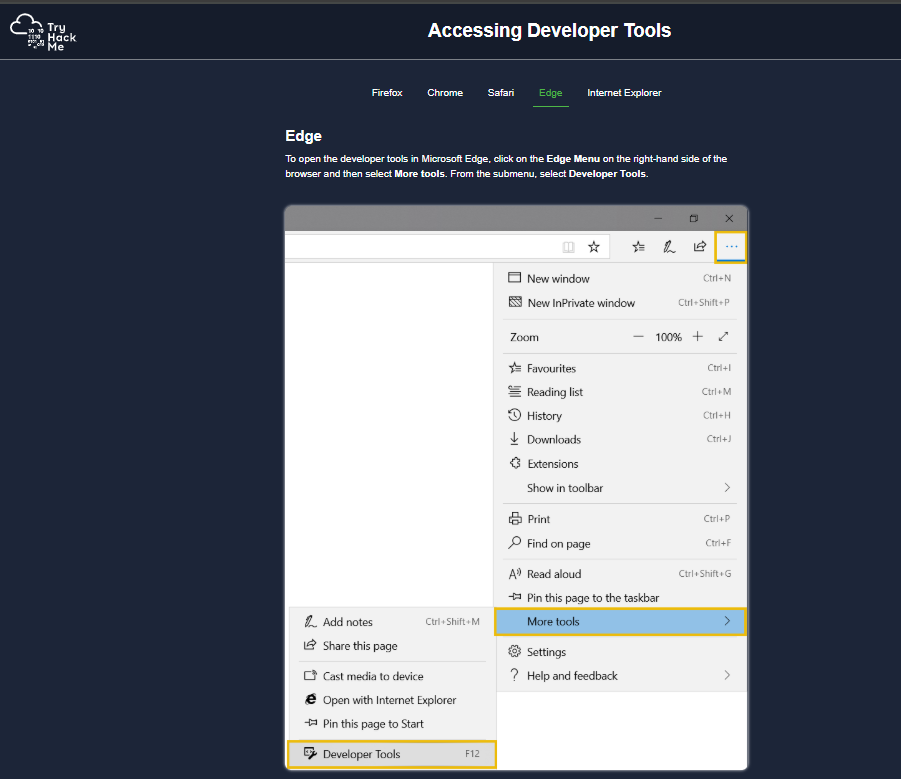Click the F12 shortcut text
The height and width of the screenshot is (779, 901).
(472, 754)
